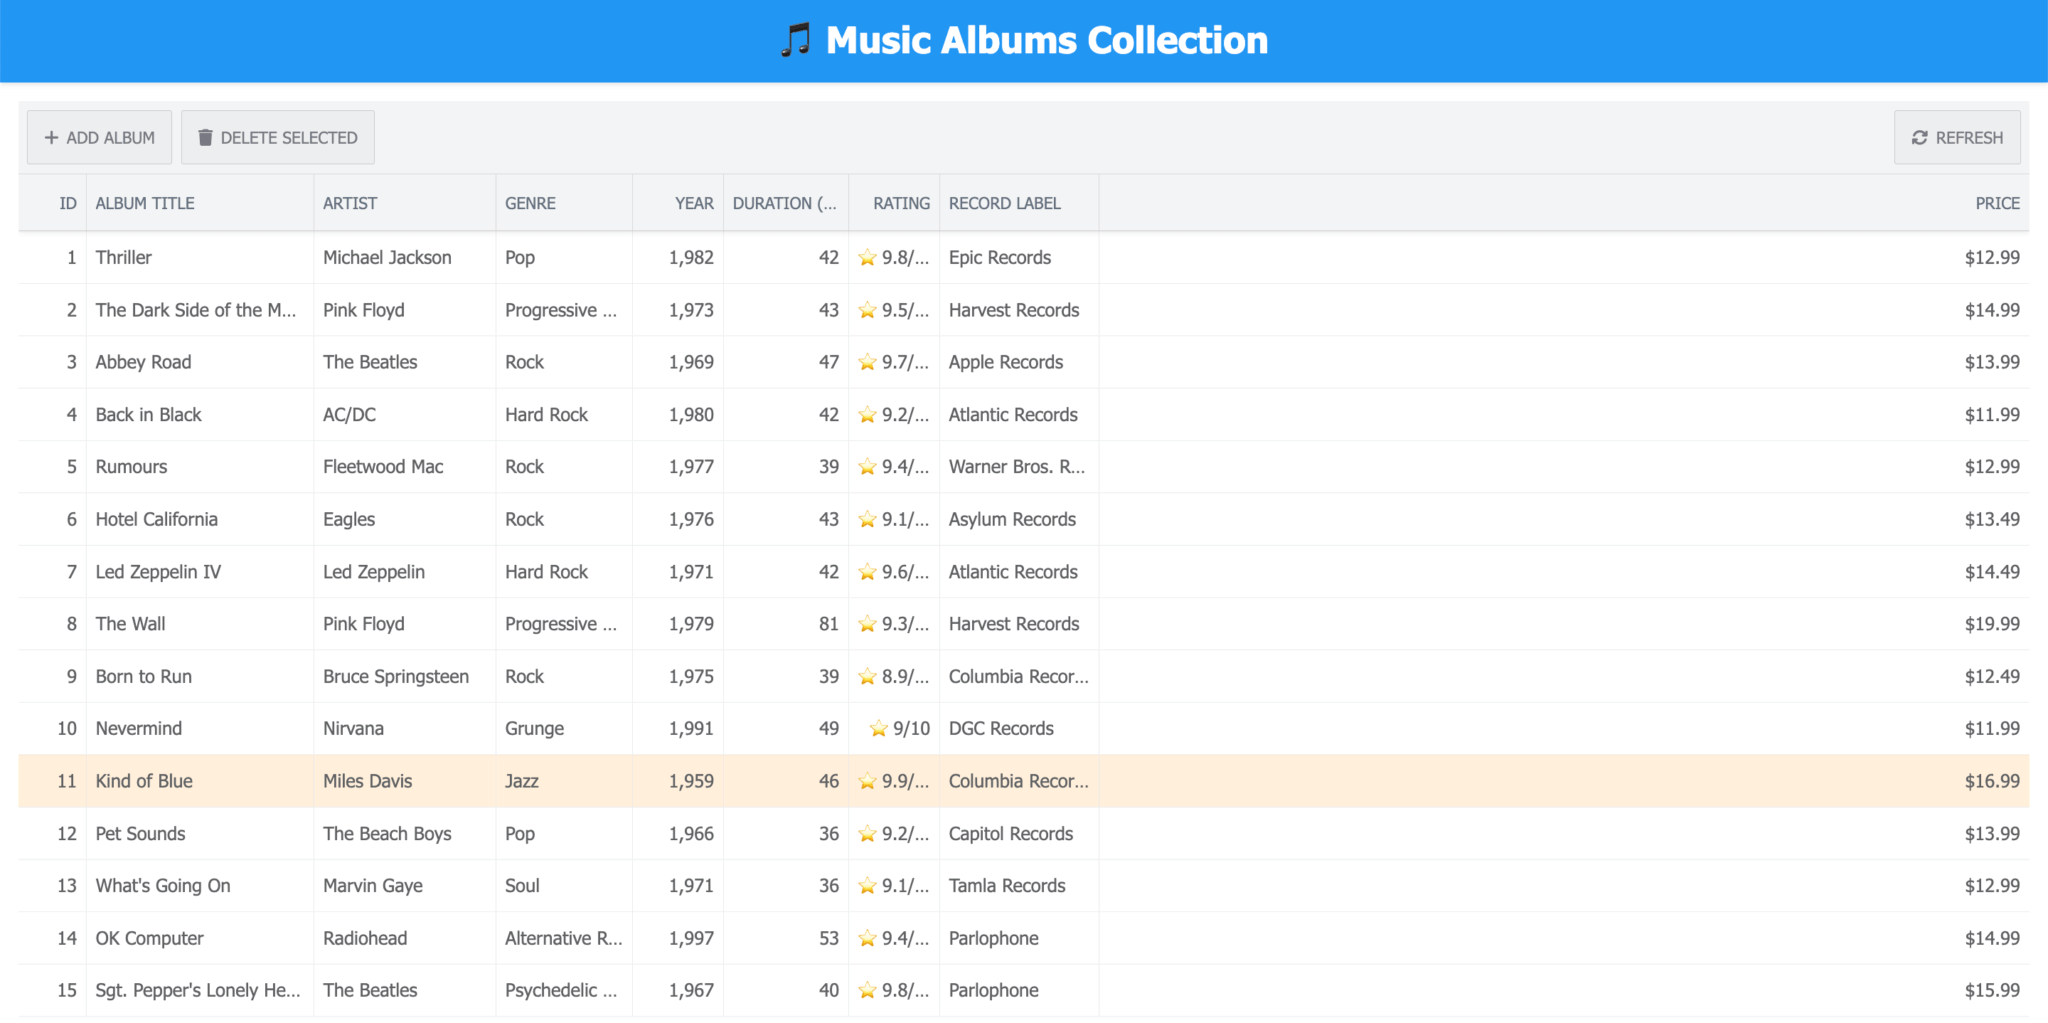Click the year 1,997 cell
The height and width of the screenshot is (1023, 2048).
coord(678,938)
